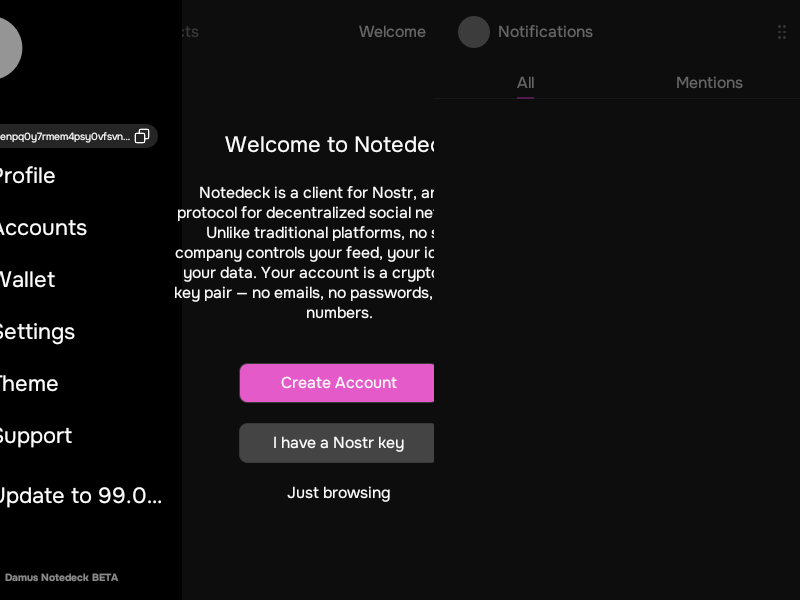Switch to the Mentions tab
The height and width of the screenshot is (600, 800).
tap(709, 83)
